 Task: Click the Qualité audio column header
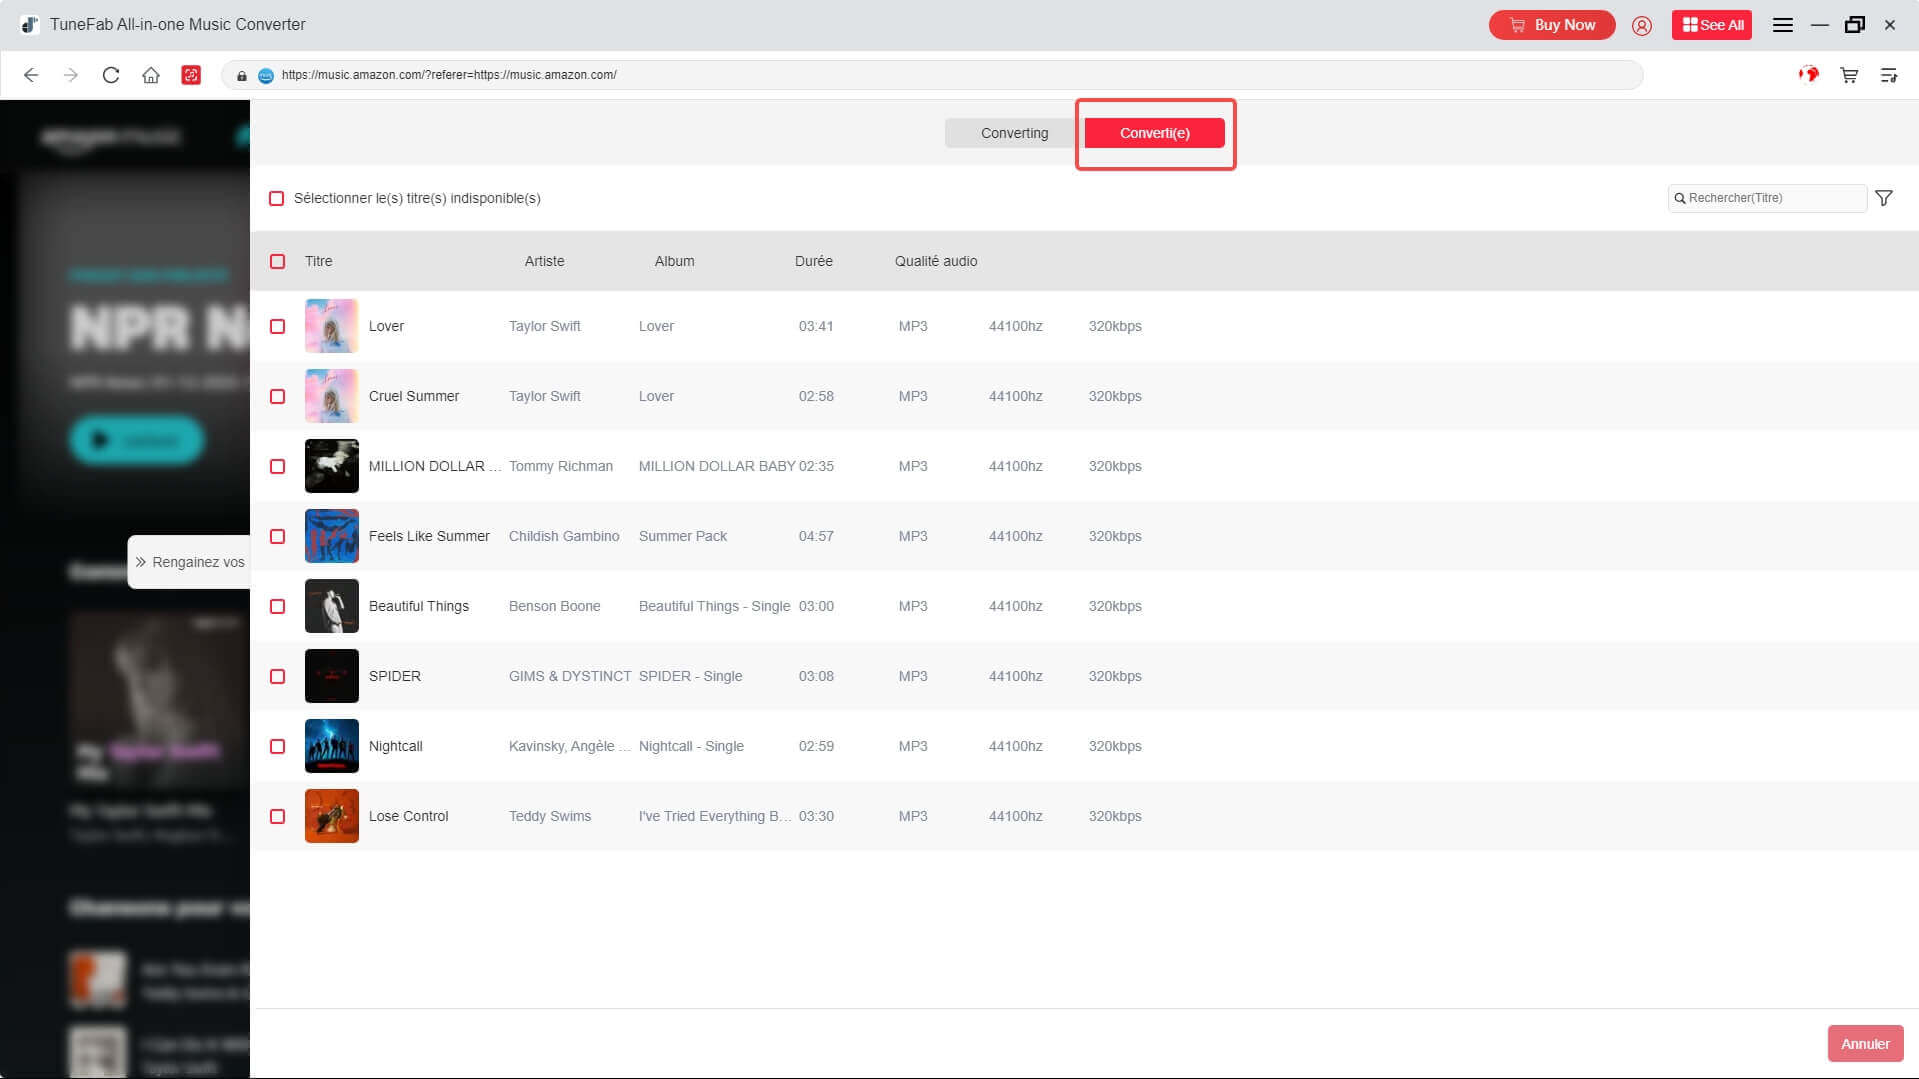click(936, 261)
